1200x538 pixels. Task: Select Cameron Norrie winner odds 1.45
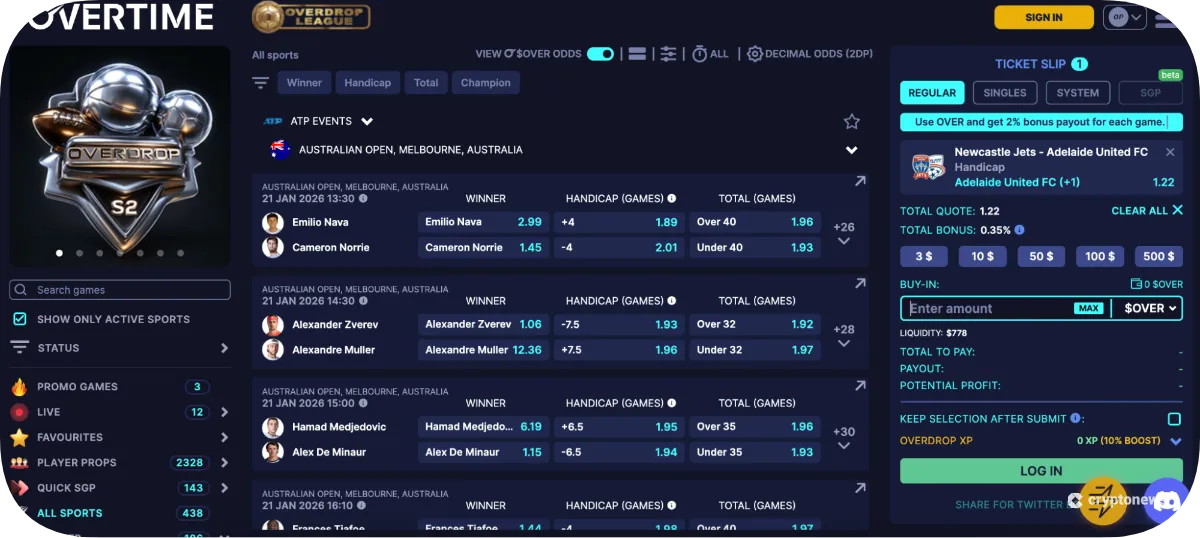(483, 247)
